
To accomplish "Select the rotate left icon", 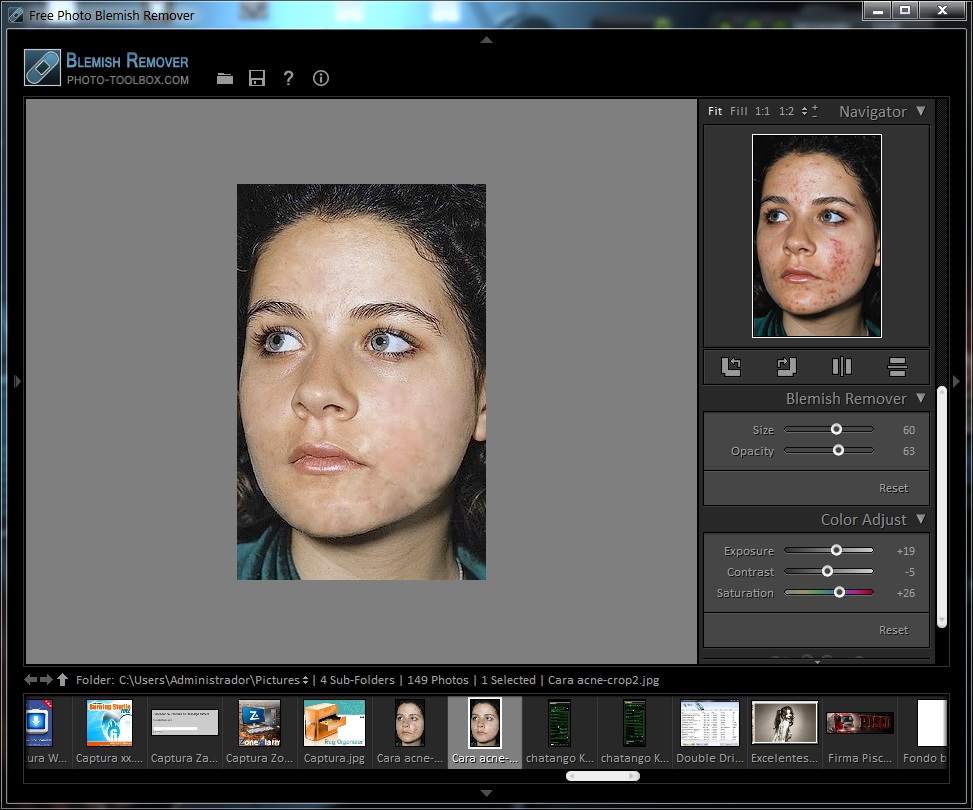I will click(730, 366).
